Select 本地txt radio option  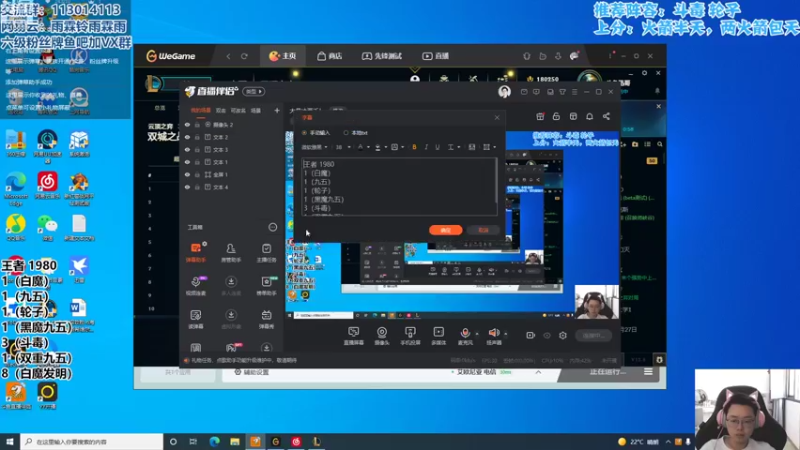pos(356,133)
